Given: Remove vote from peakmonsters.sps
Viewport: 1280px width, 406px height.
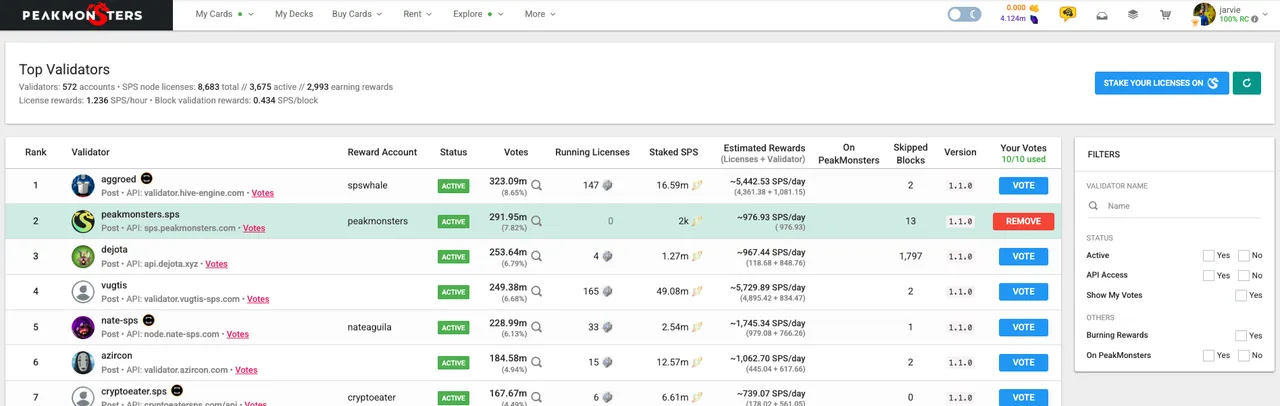Looking at the screenshot, I should click(1023, 221).
